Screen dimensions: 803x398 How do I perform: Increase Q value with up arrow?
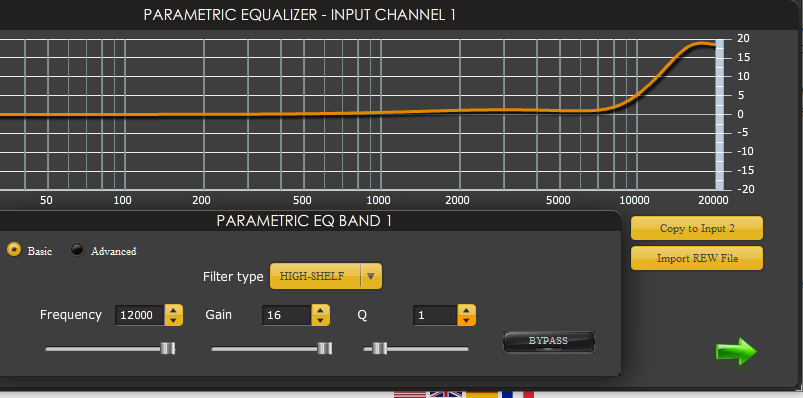(467, 310)
